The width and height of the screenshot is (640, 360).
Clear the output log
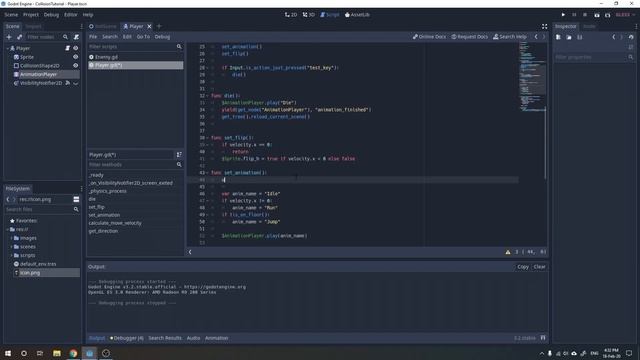[x=539, y=267]
